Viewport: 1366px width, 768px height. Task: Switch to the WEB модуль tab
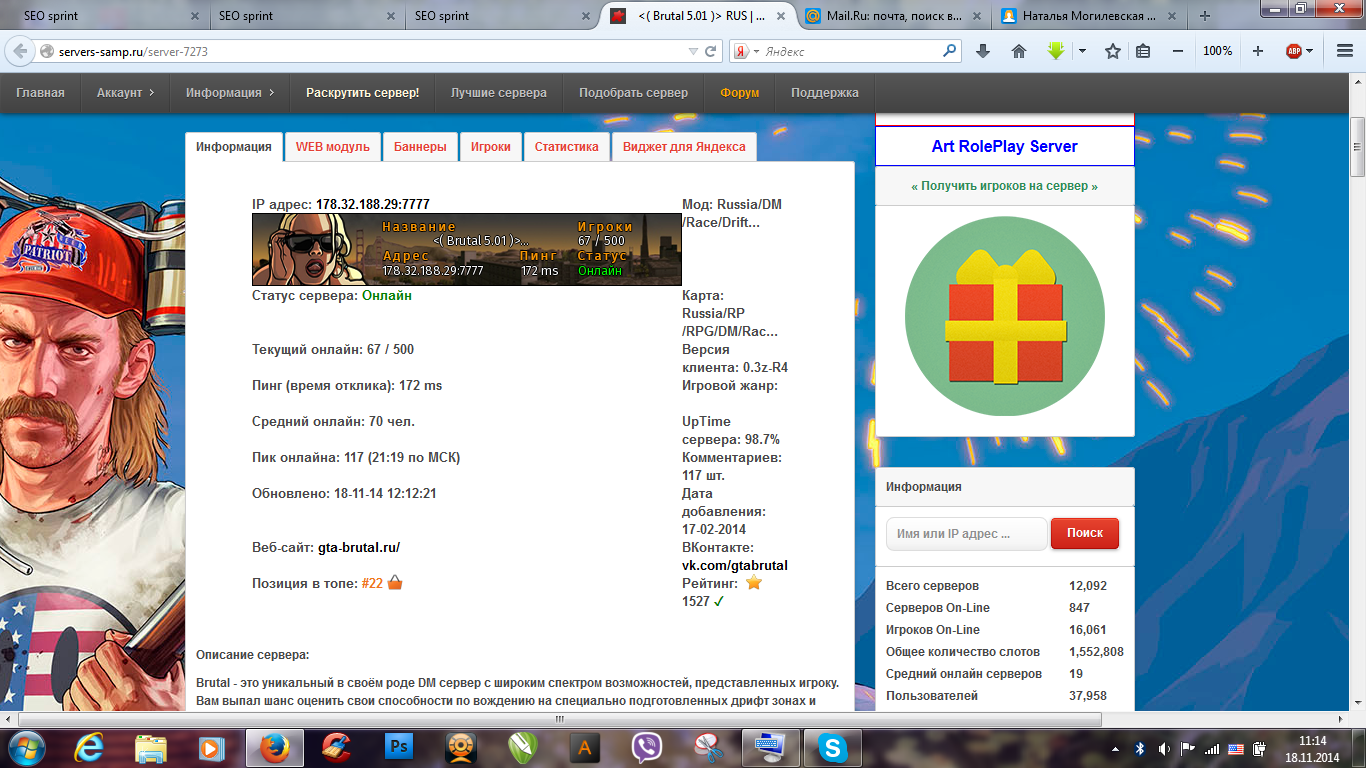(x=332, y=146)
